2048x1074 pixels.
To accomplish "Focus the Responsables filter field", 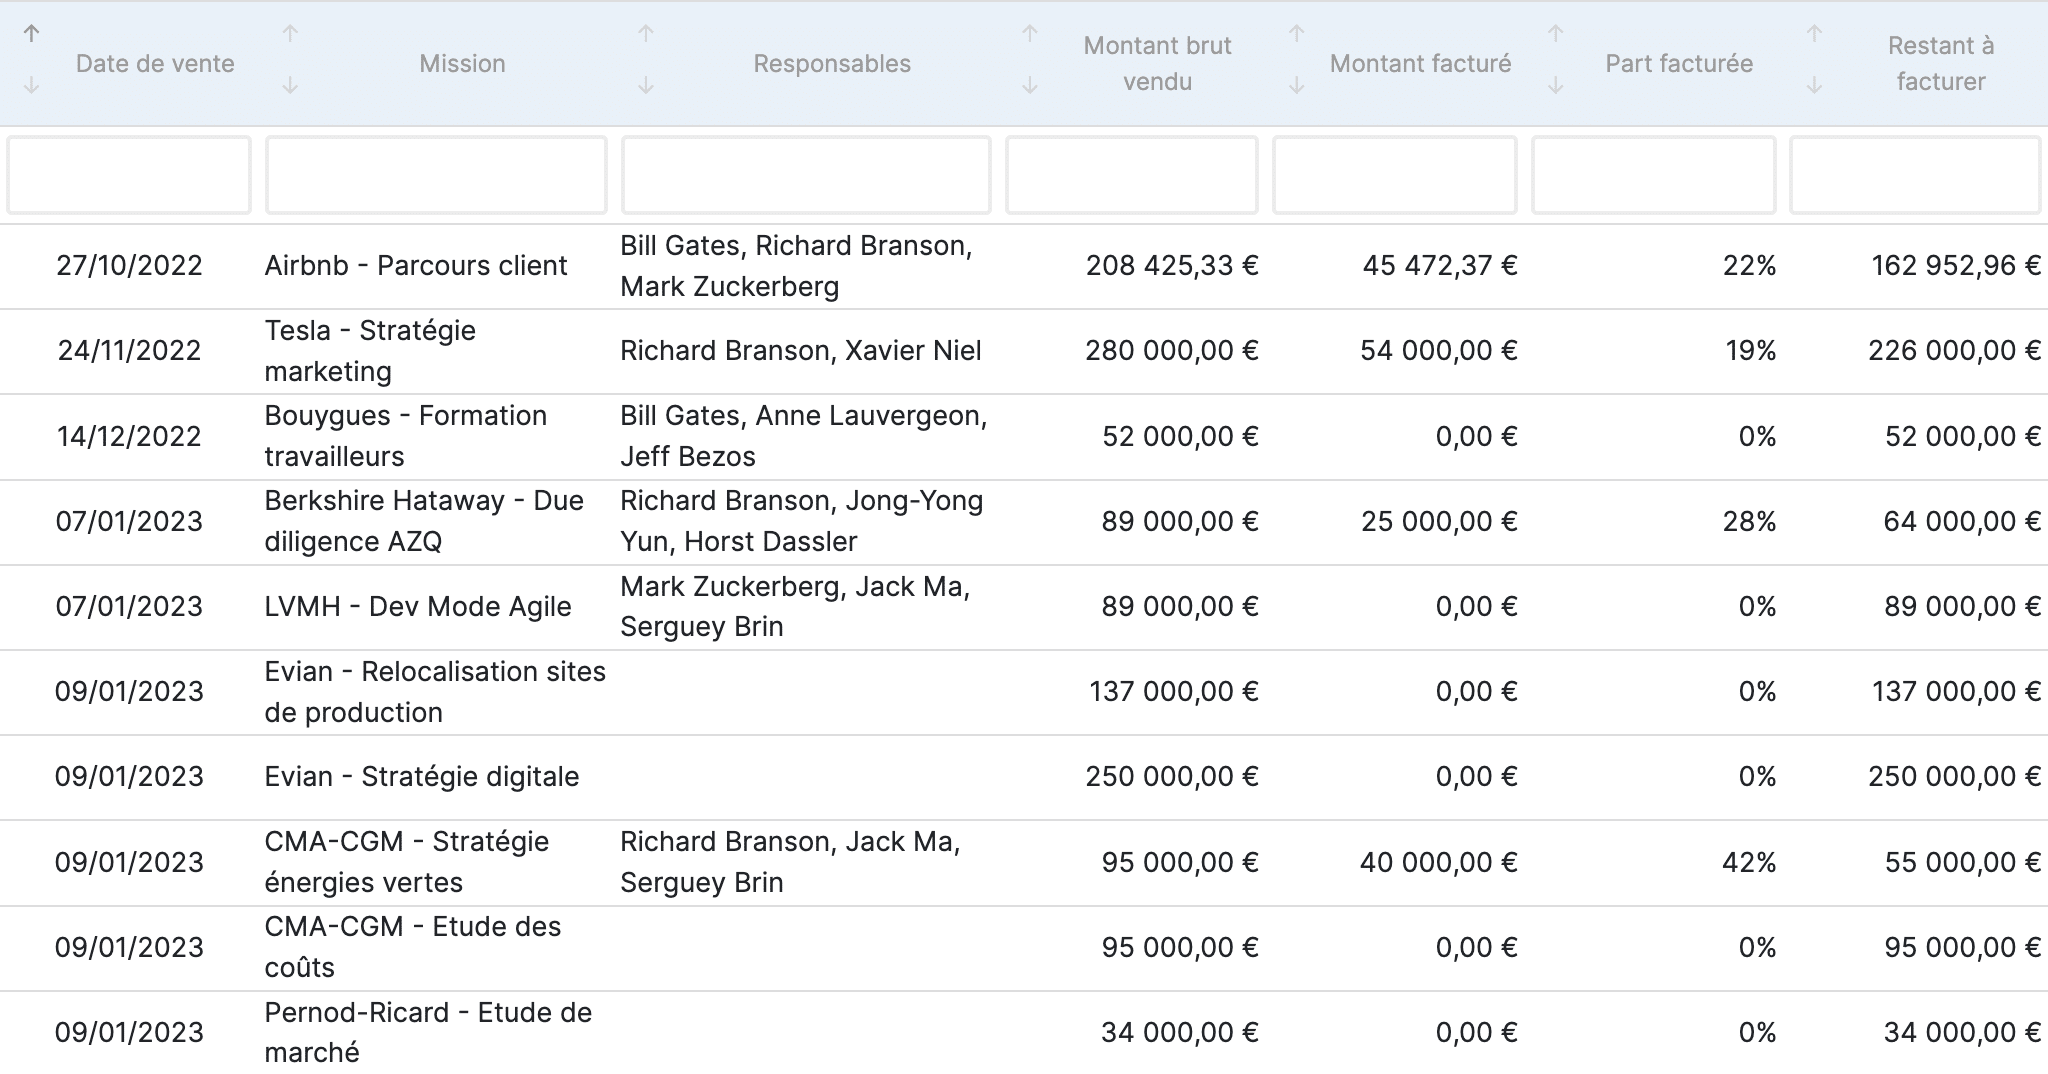I will click(806, 175).
